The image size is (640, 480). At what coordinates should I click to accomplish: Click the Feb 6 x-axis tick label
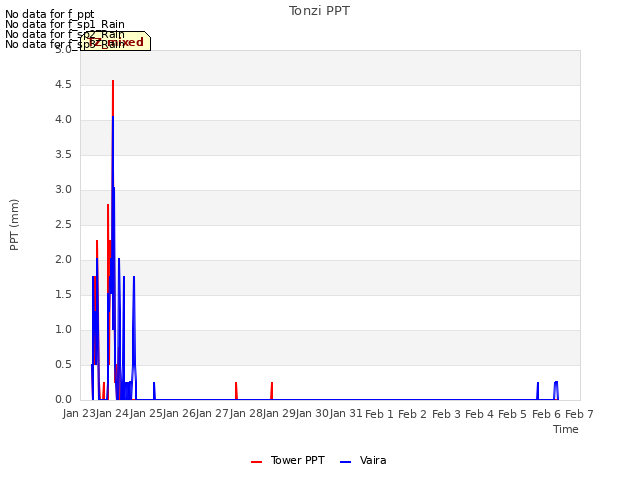coord(546,414)
